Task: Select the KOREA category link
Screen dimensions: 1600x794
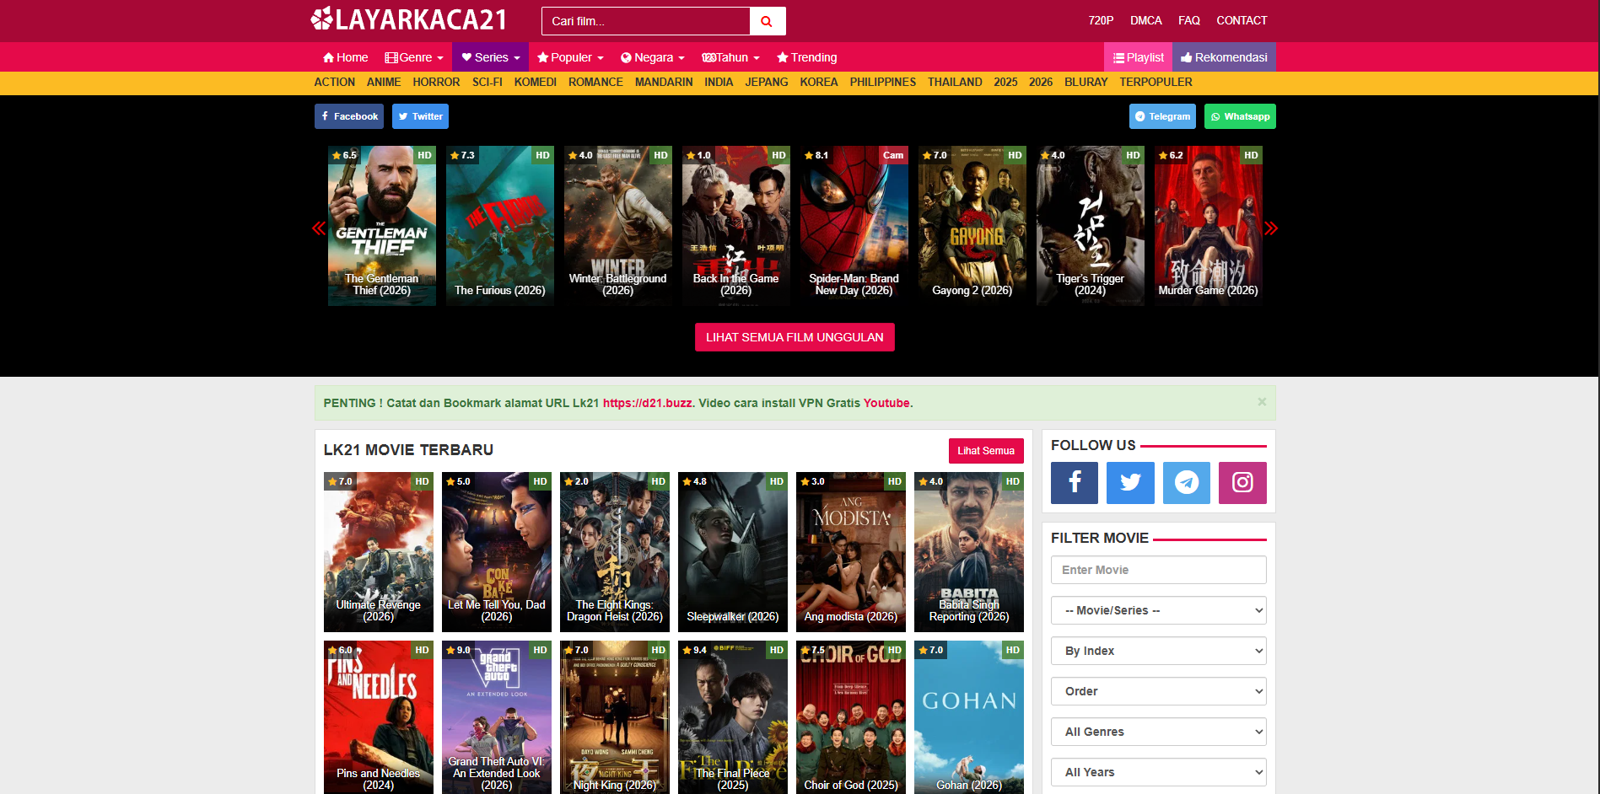Action: coord(819,82)
